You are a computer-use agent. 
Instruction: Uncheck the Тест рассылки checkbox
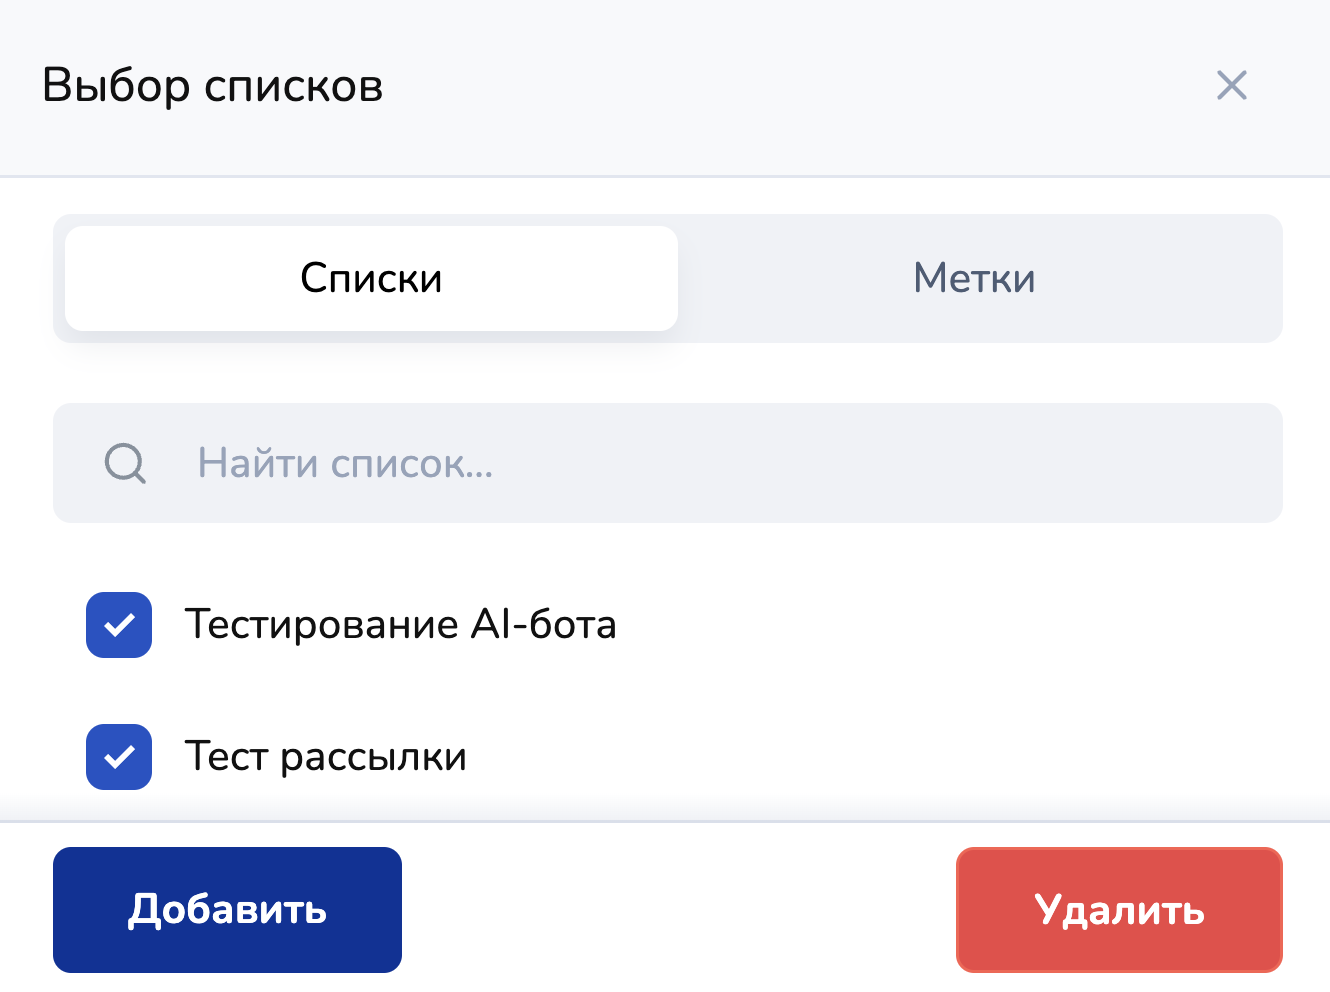(x=119, y=757)
